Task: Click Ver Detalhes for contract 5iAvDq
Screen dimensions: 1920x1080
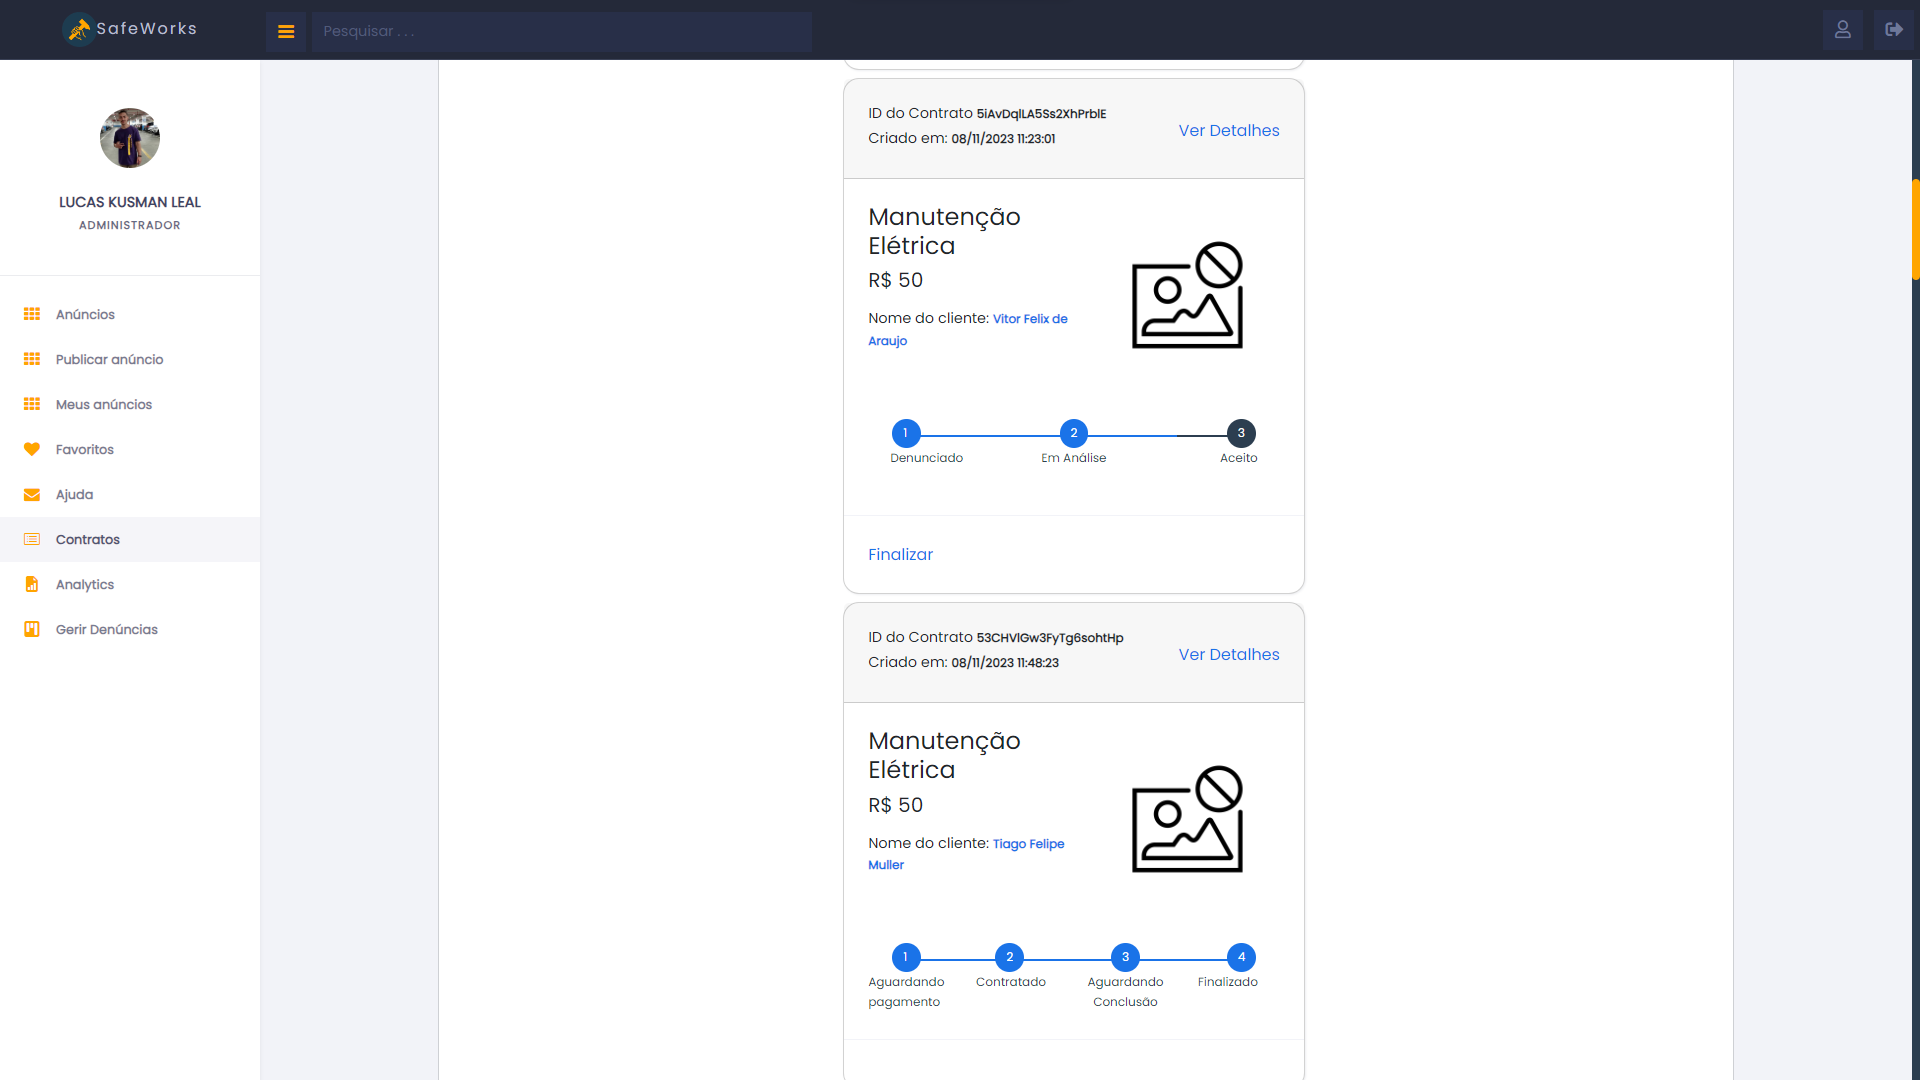Action: click(x=1228, y=131)
